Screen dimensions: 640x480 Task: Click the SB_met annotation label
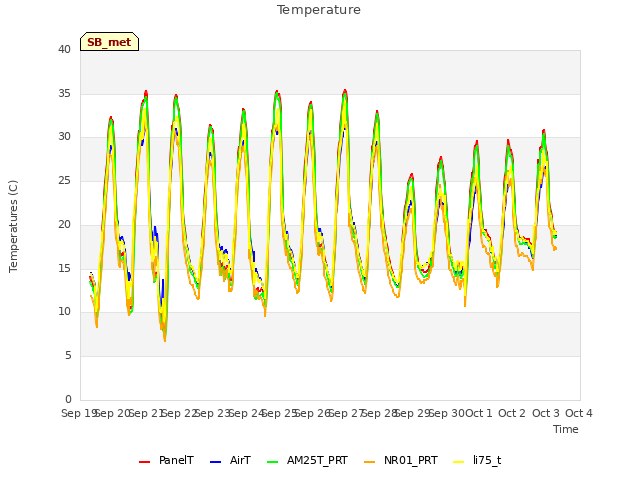[x=109, y=42]
